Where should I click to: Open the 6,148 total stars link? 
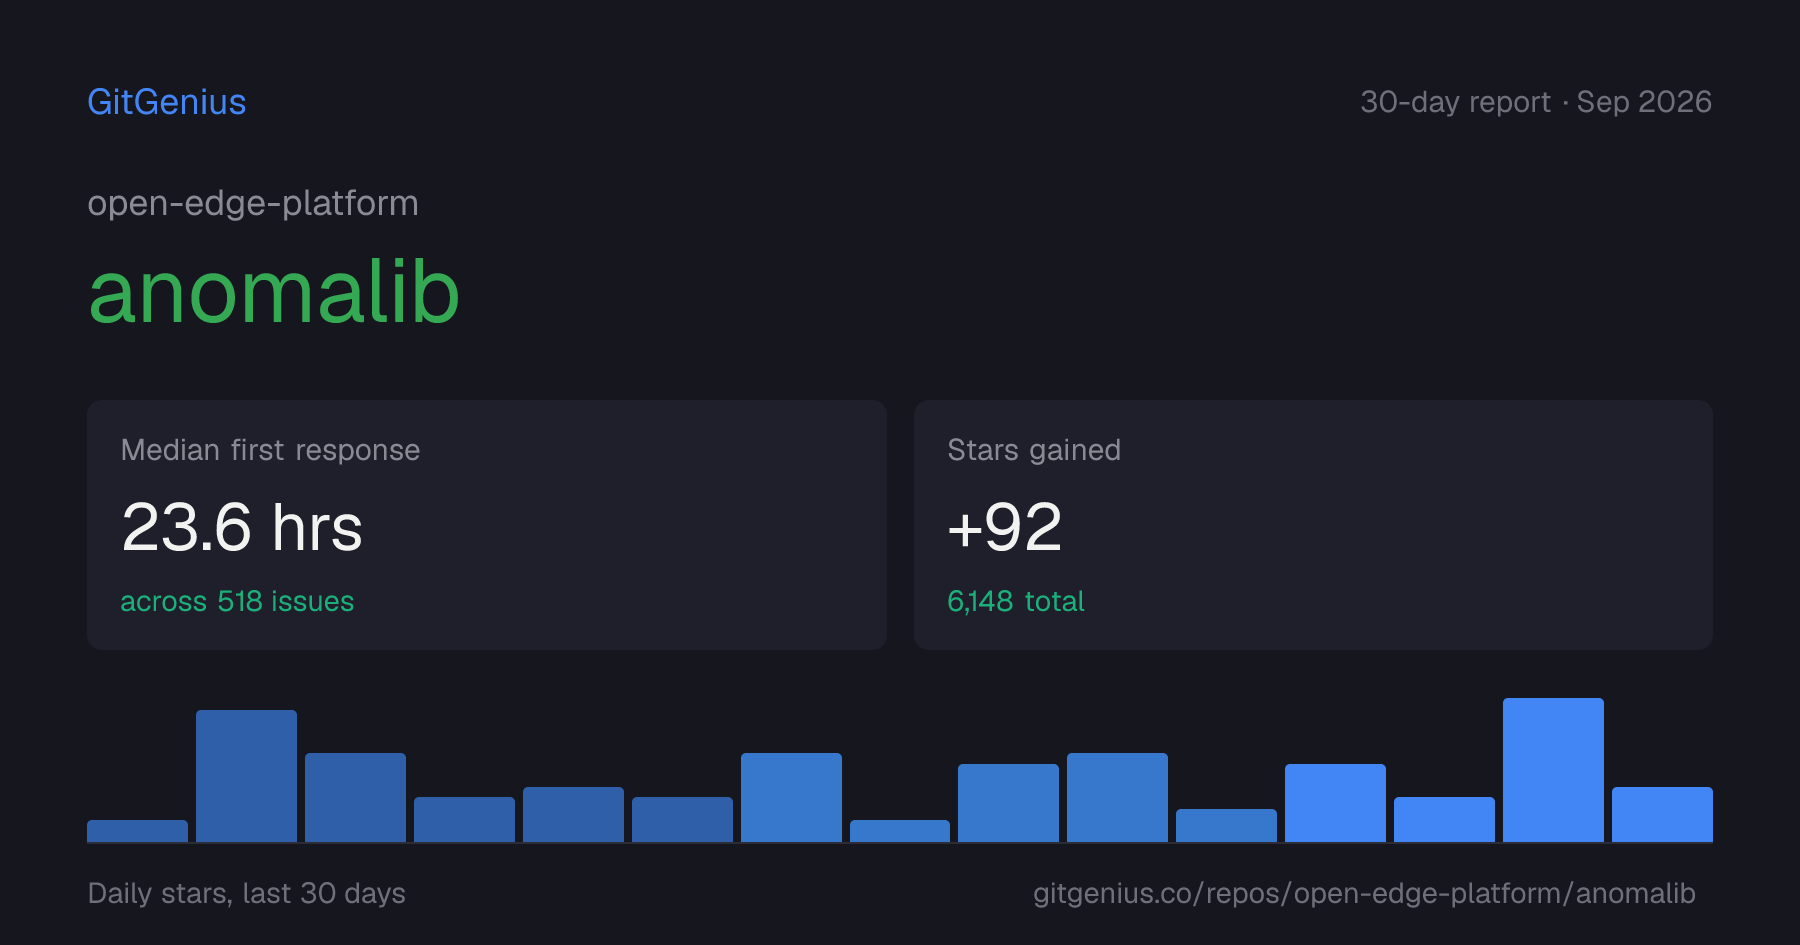coord(1016,601)
